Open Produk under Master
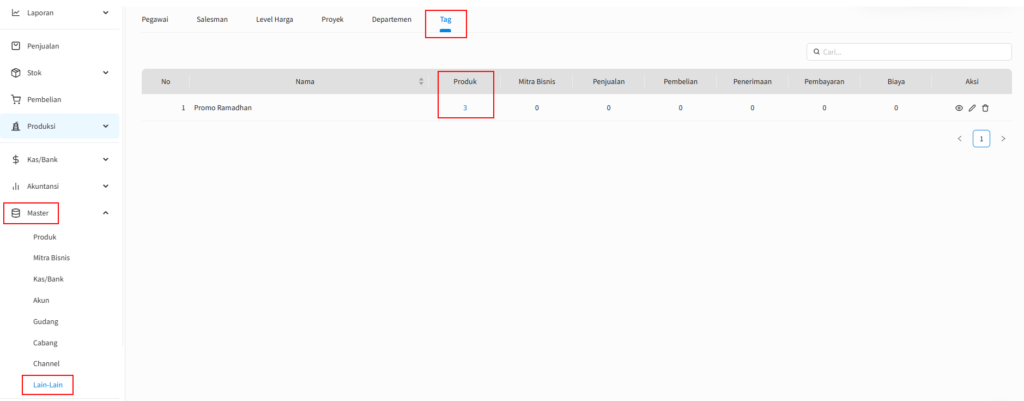This screenshot has height=401, width=1024. [x=44, y=237]
